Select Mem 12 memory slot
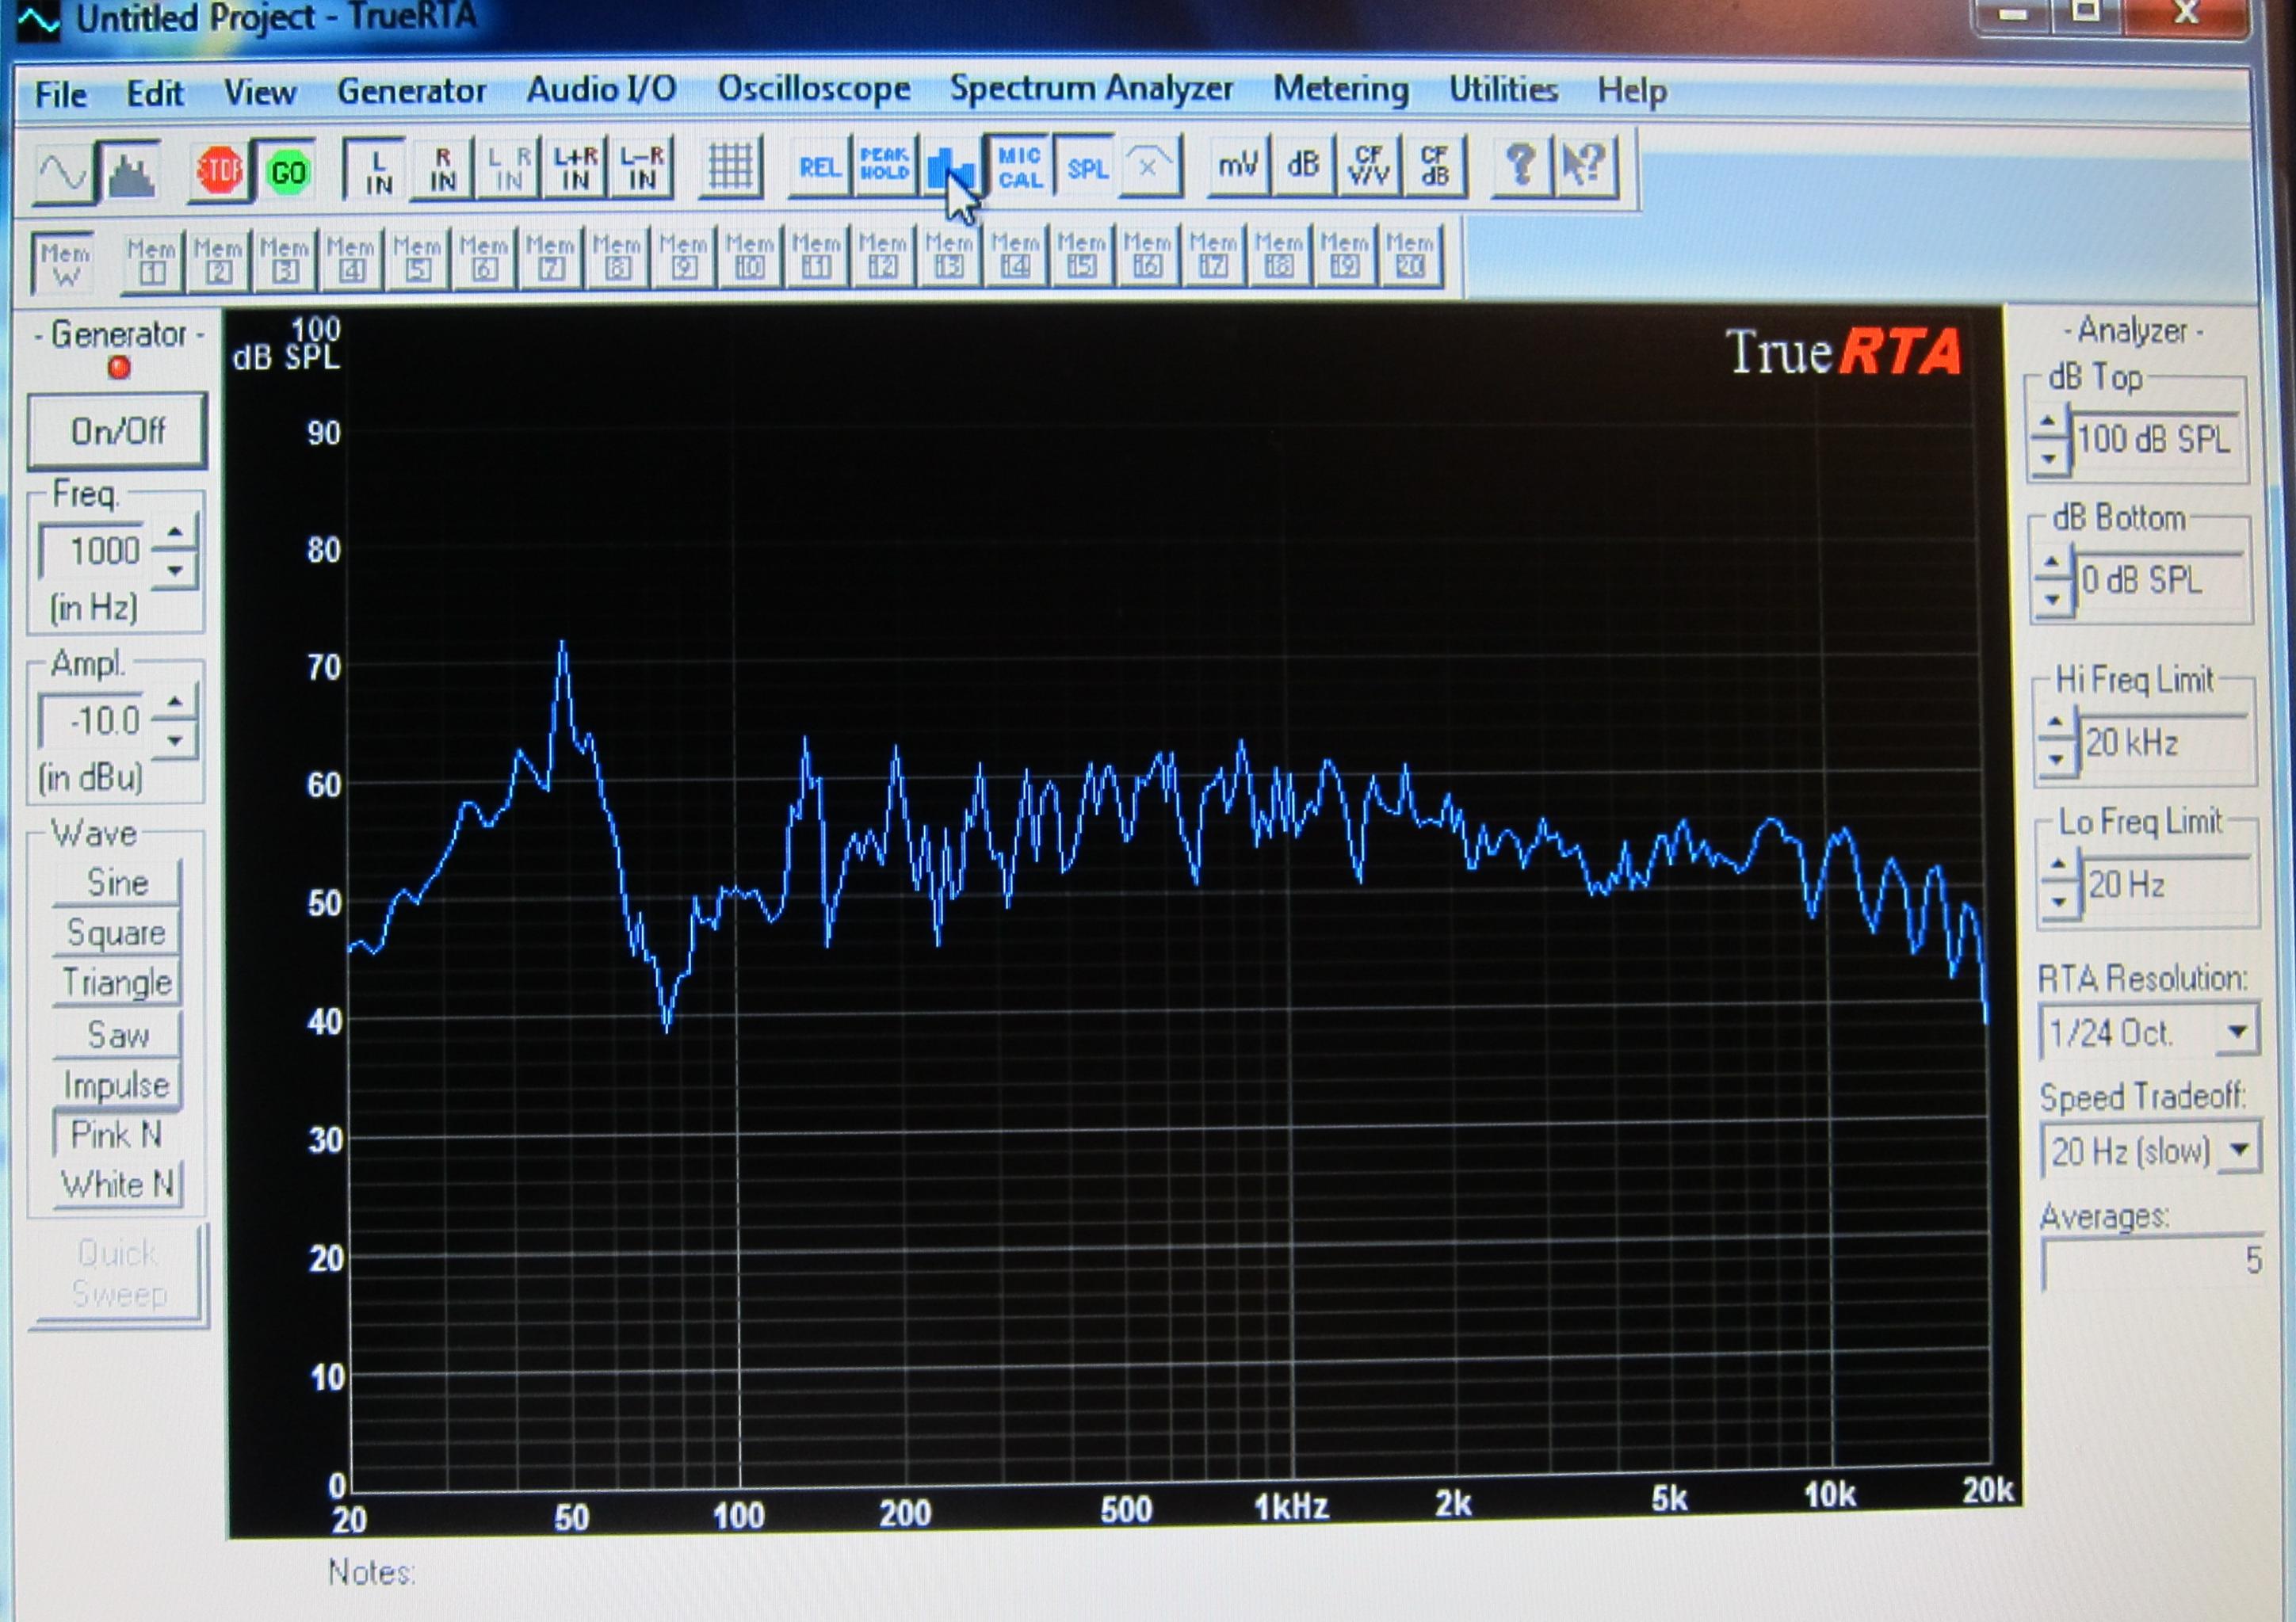Image resolution: width=2296 pixels, height=1622 pixels. 883,257
